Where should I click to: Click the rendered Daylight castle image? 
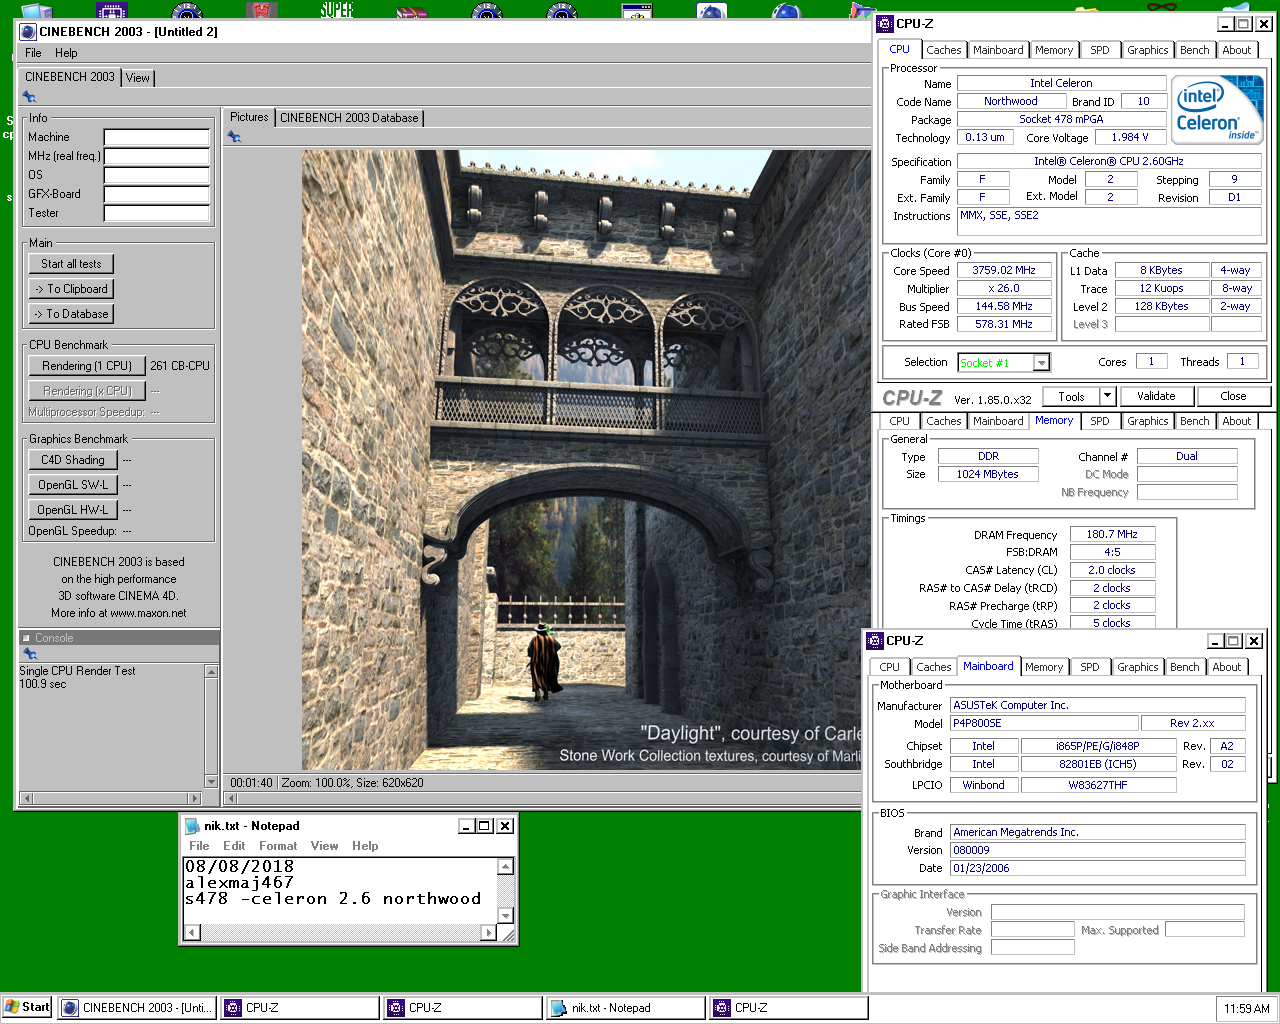(586, 460)
